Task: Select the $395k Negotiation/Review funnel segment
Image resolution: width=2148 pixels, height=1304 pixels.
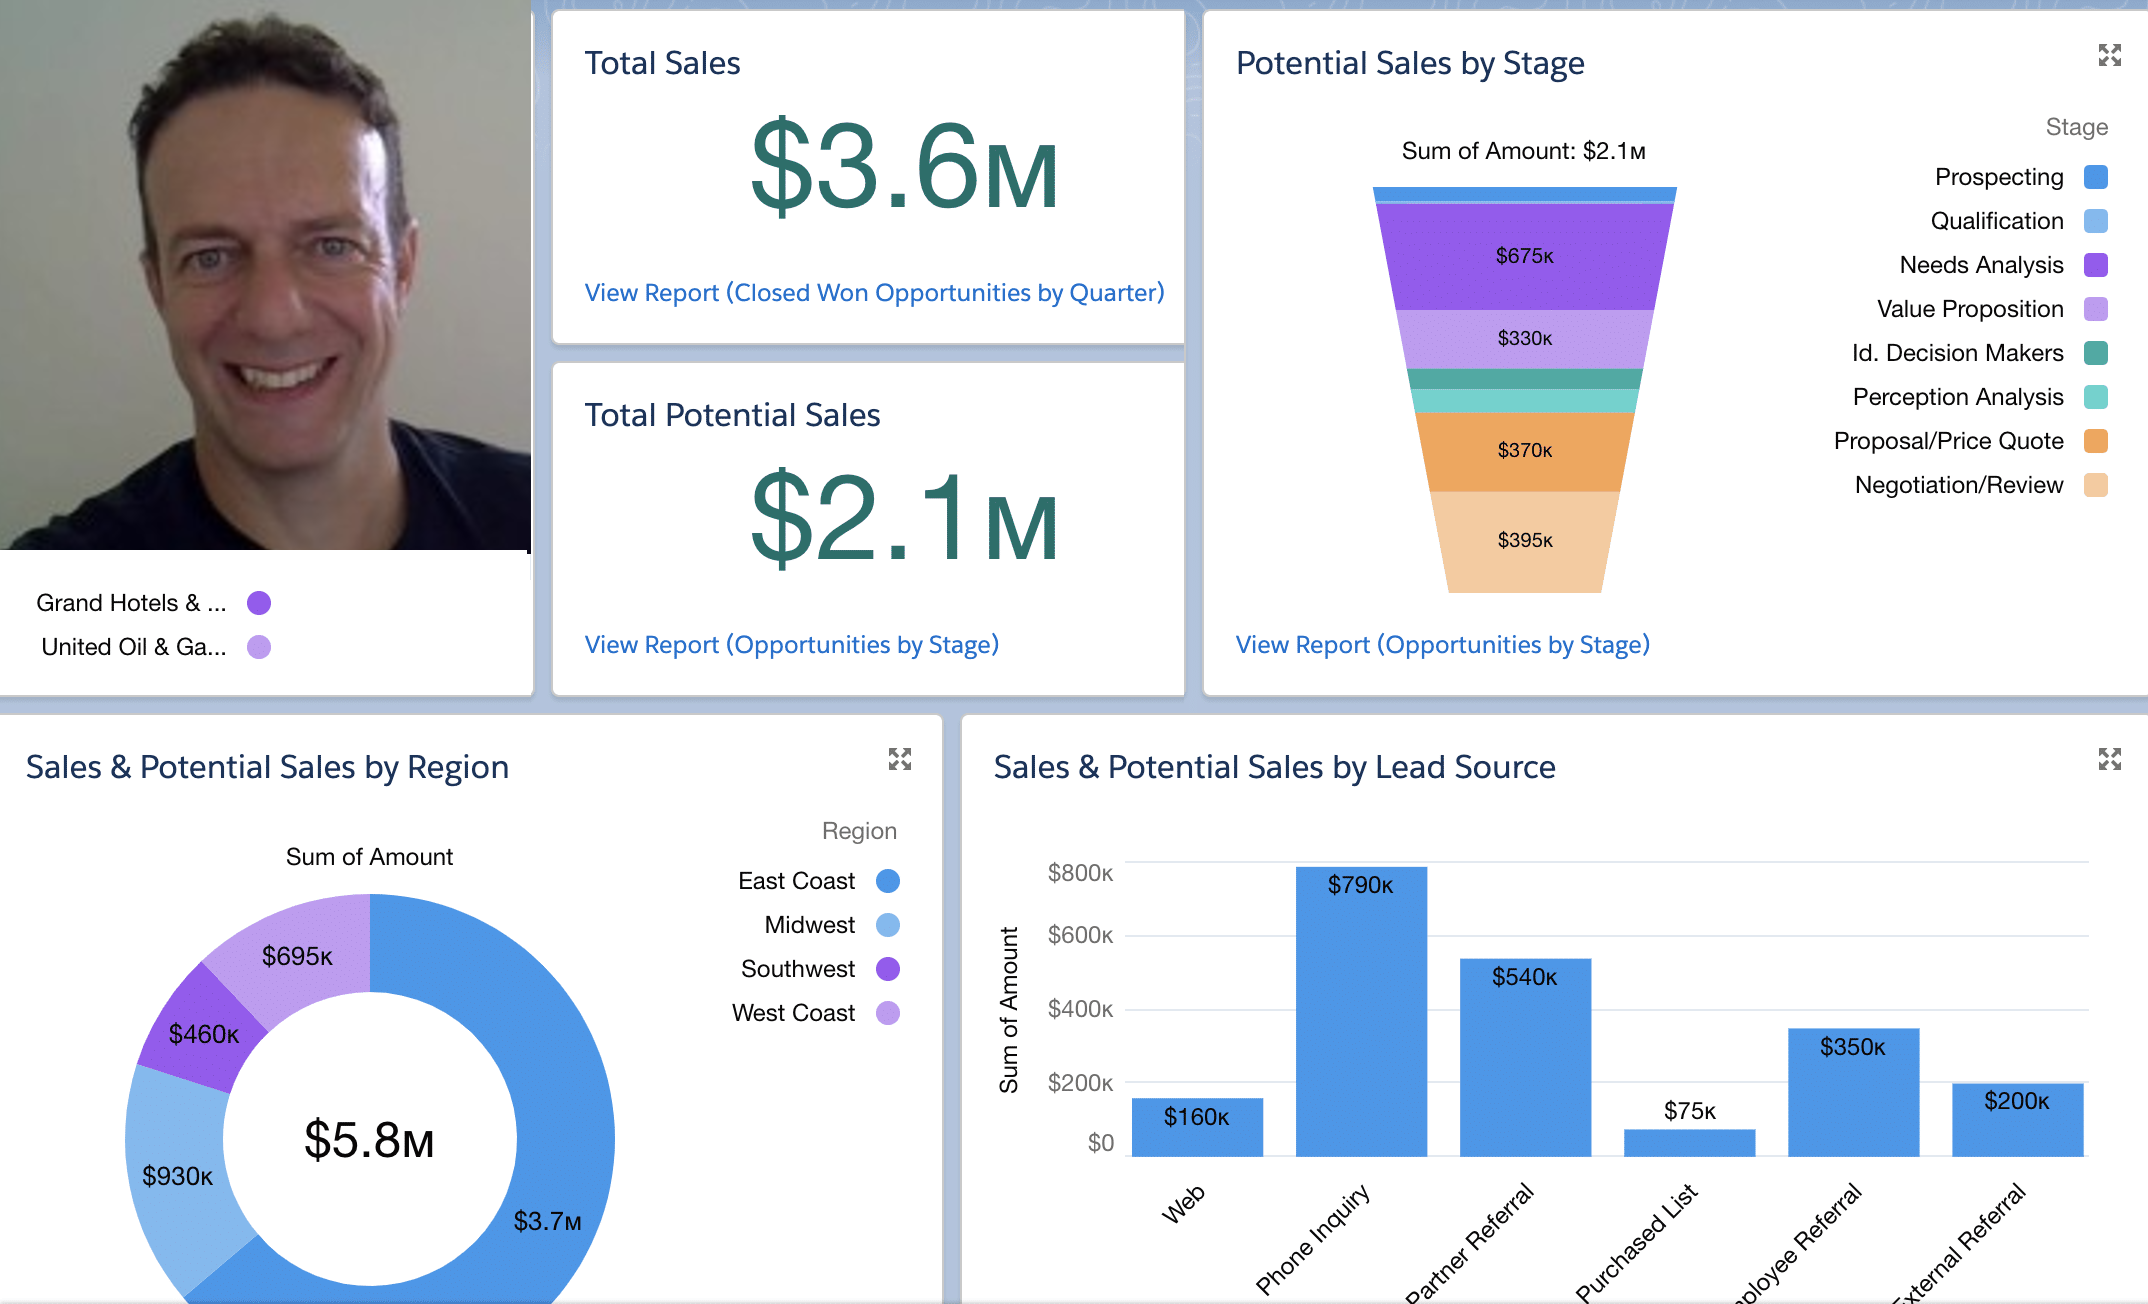Action: tap(1525, 541)
